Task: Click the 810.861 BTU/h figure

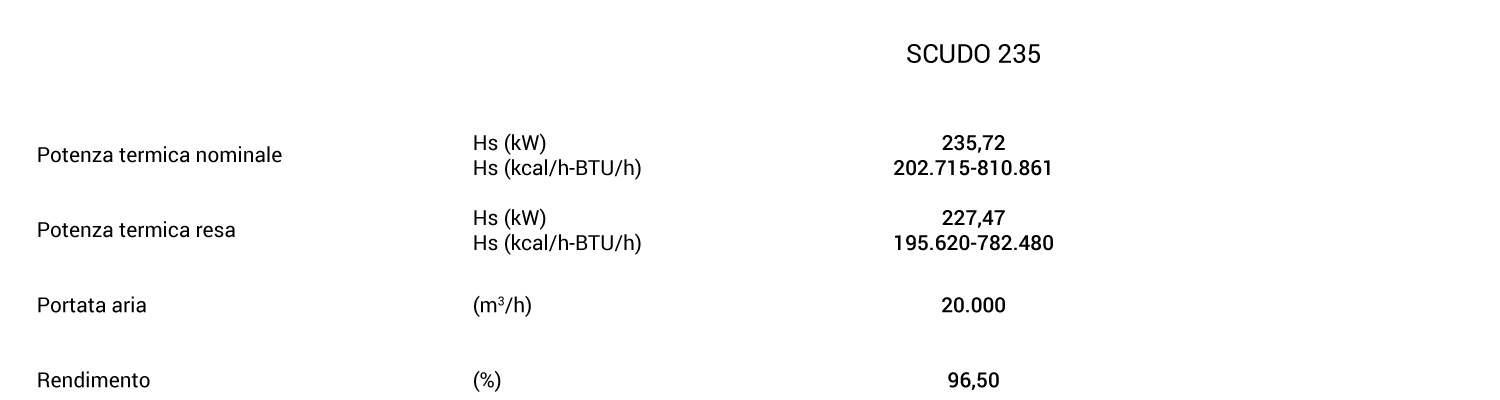Action: point(1015,168)
